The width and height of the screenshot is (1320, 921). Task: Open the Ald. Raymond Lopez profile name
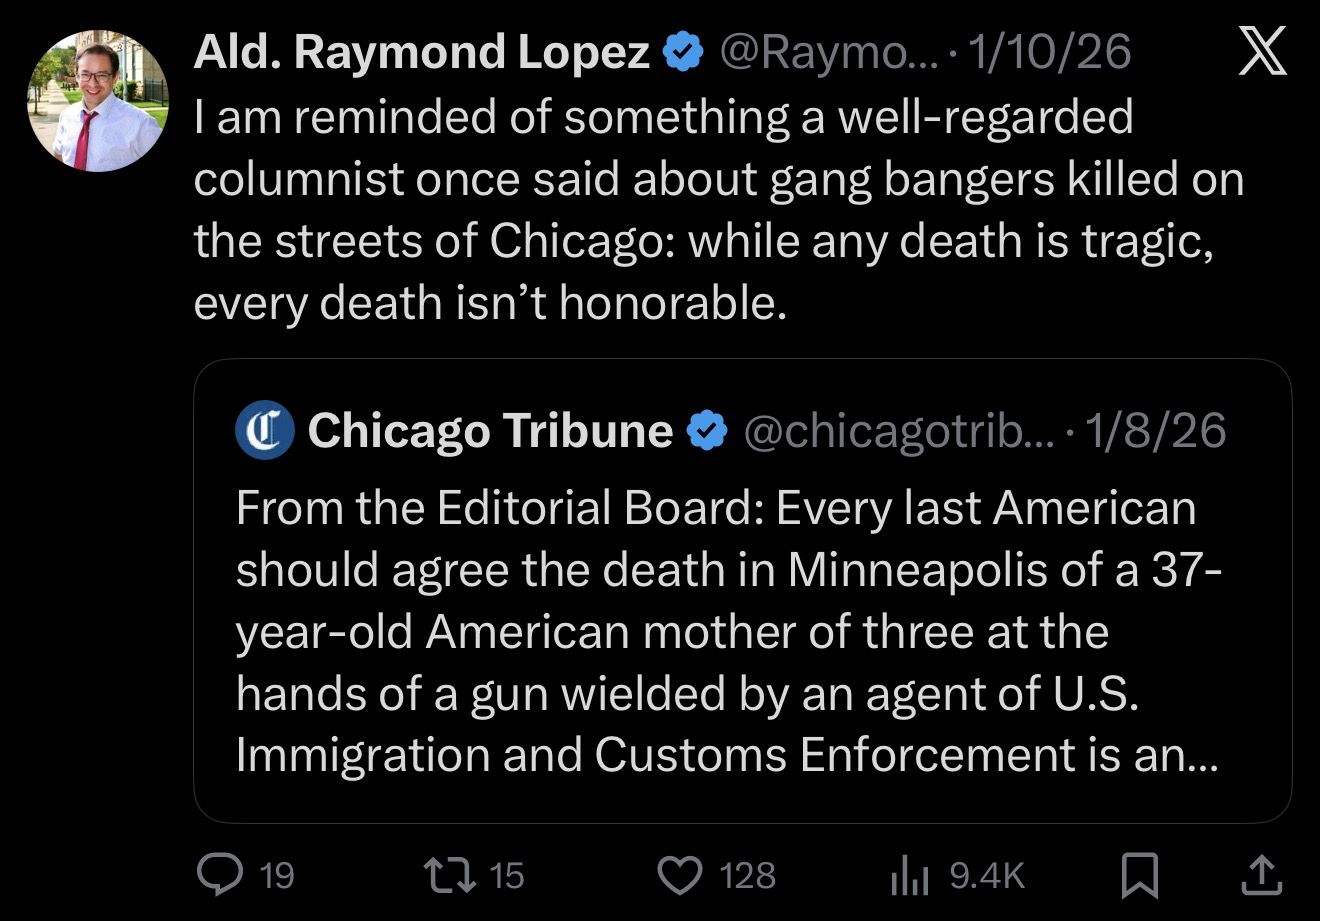421,53
